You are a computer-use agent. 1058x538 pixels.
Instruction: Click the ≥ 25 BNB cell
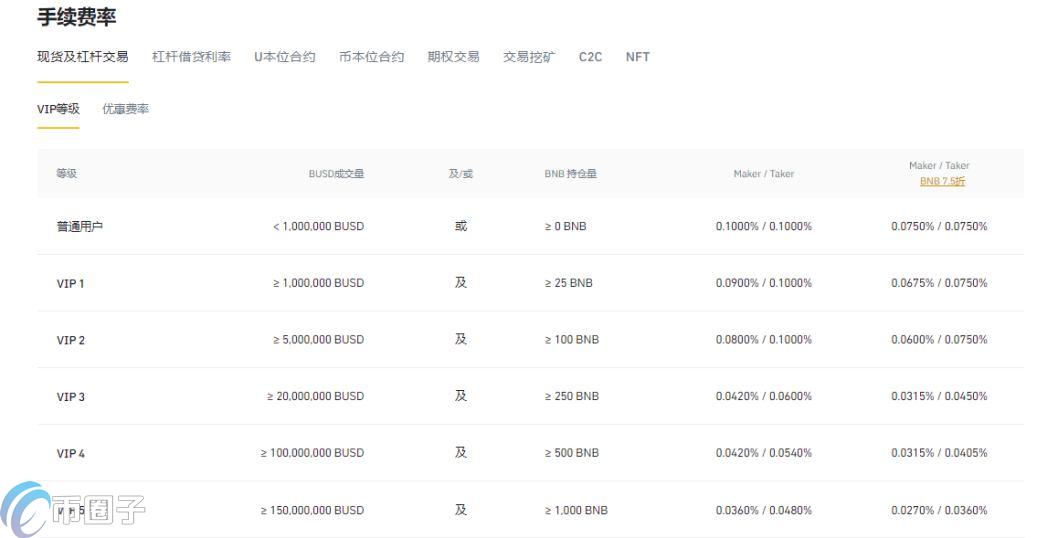[x=568, y=283]
